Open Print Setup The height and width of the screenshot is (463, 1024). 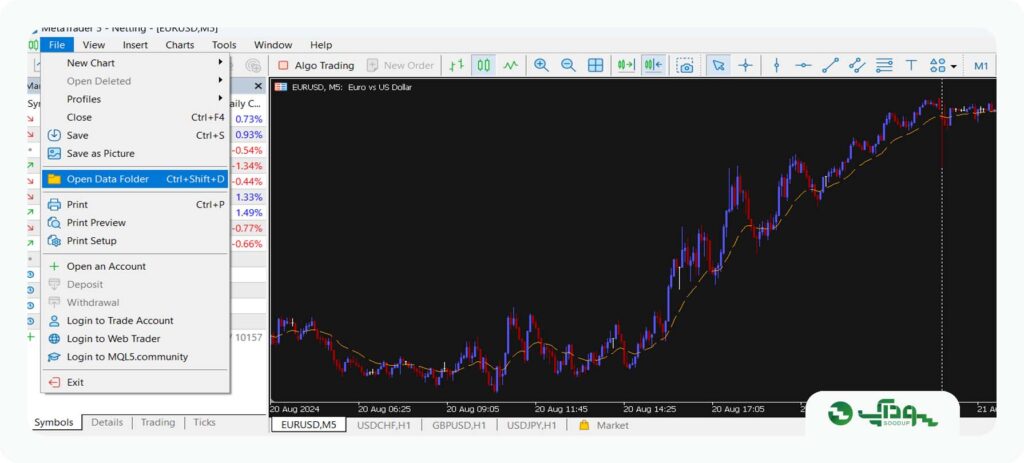(x=135, y=241)
